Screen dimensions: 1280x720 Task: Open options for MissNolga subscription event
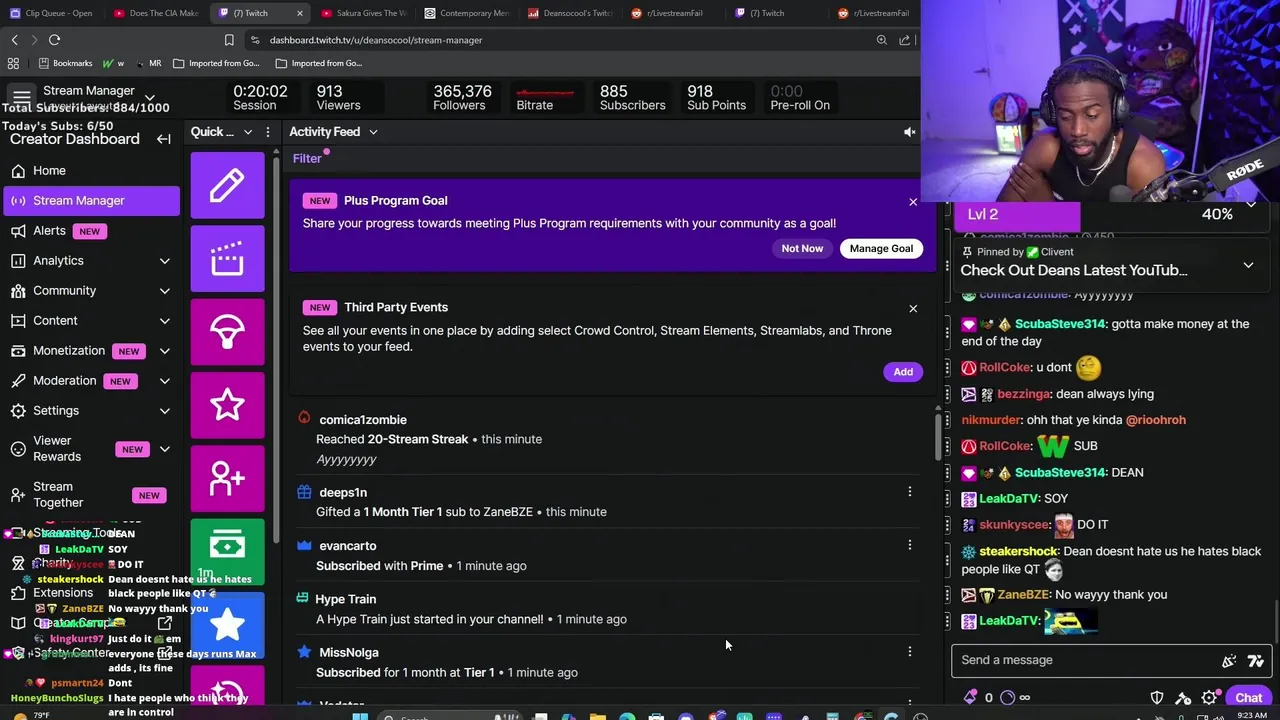909,652
